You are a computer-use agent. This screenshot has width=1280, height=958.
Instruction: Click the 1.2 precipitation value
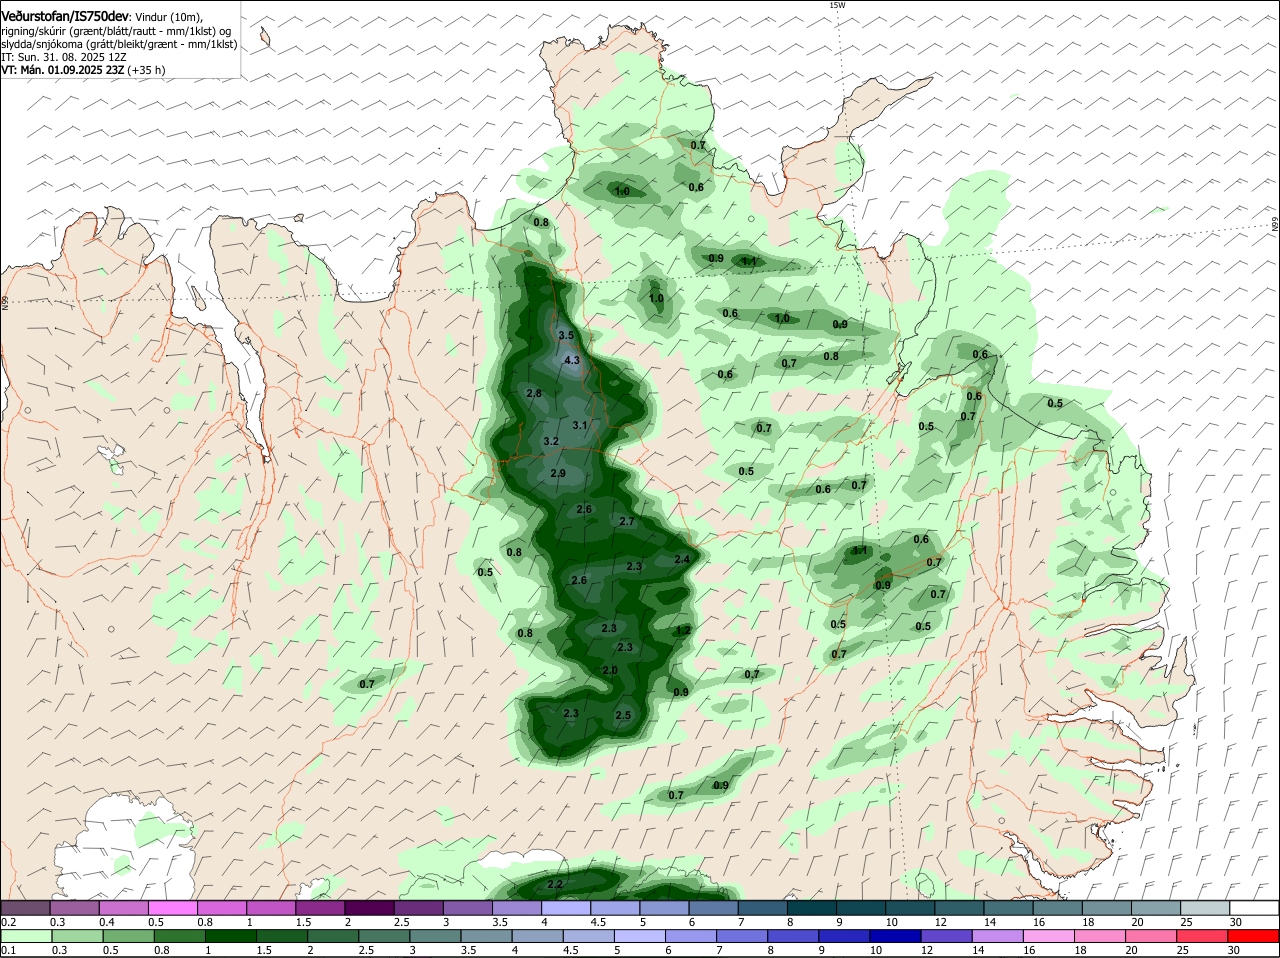click(683, 630)
